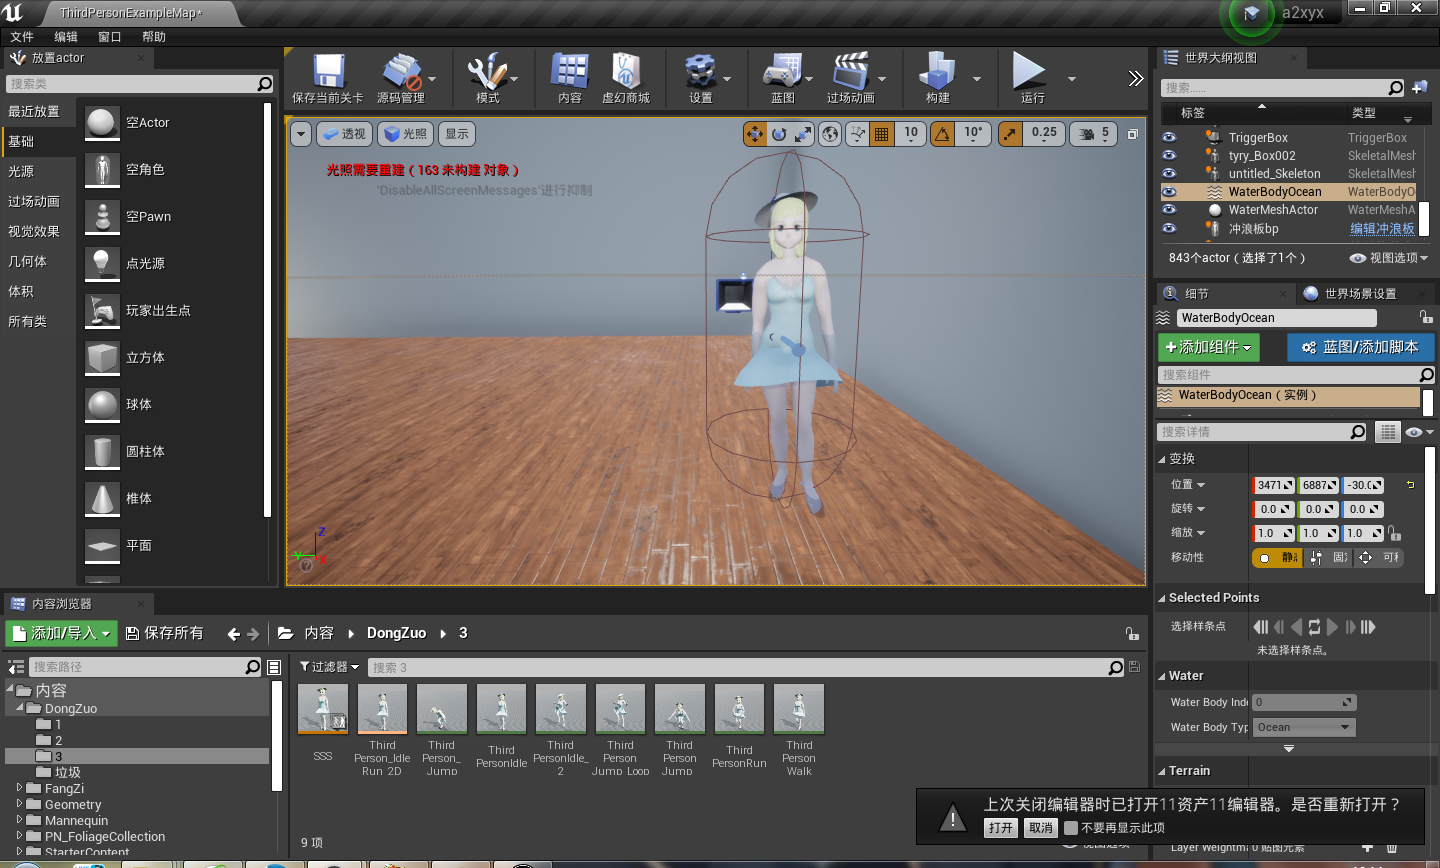Open the Water Body Type Ocean dropdown
The image size is (1440, 868).
pyautogui.click(x=1304, y=728)
